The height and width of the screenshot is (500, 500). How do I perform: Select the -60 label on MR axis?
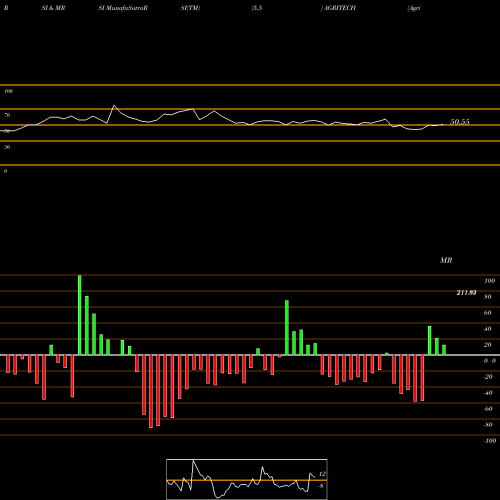[488, 409]
